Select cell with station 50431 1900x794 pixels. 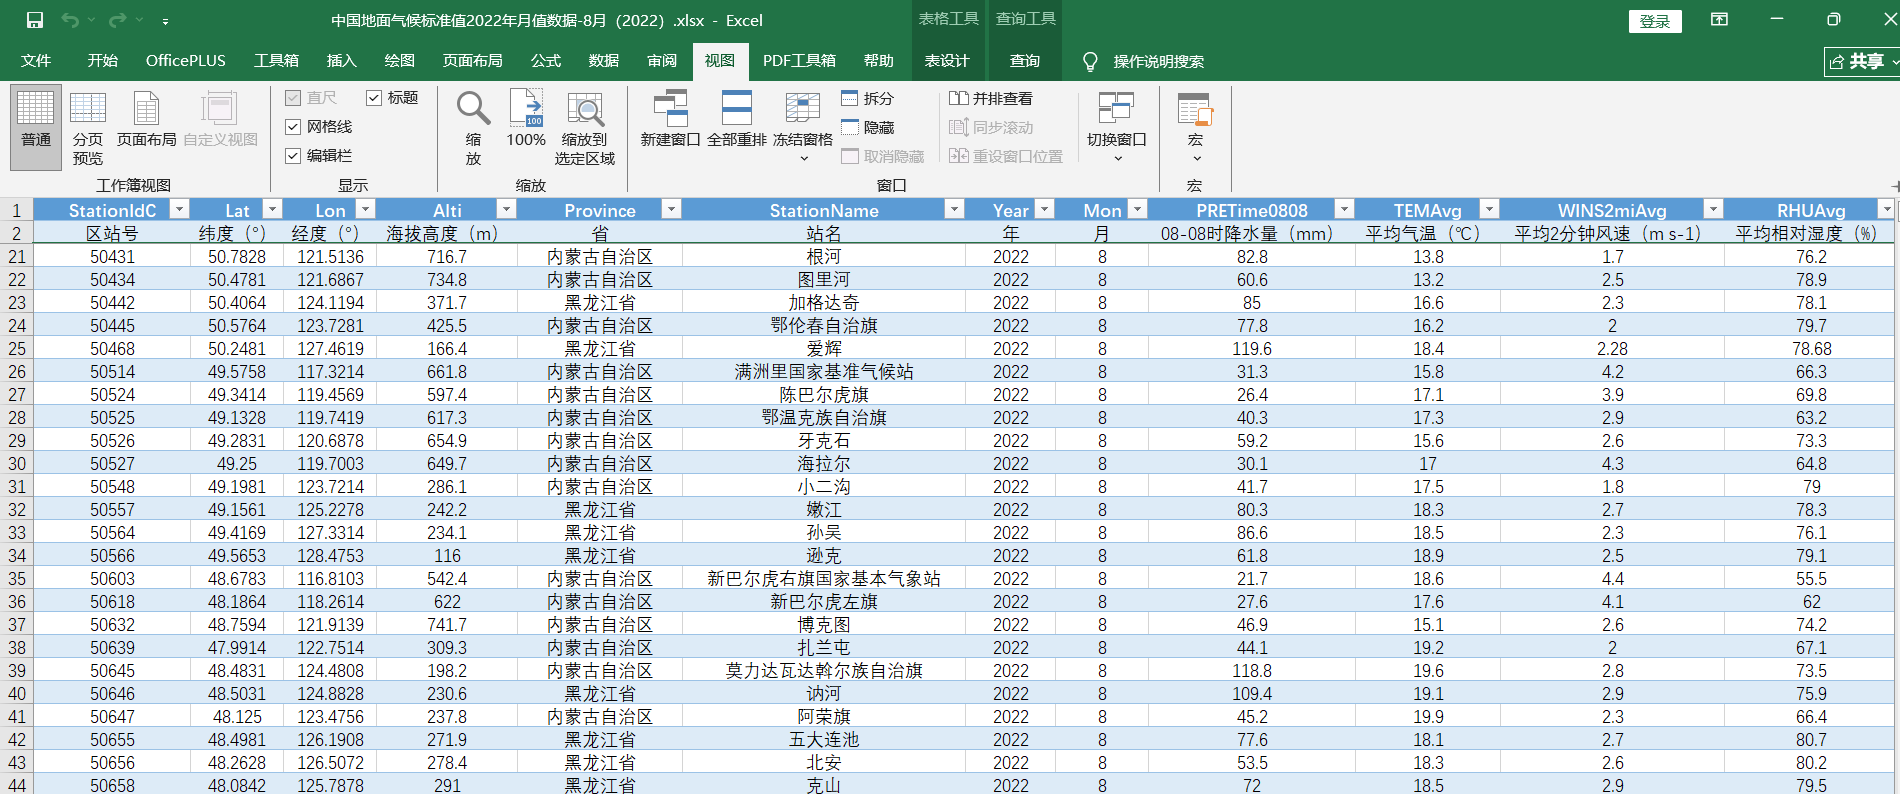[x=112, y=257]
